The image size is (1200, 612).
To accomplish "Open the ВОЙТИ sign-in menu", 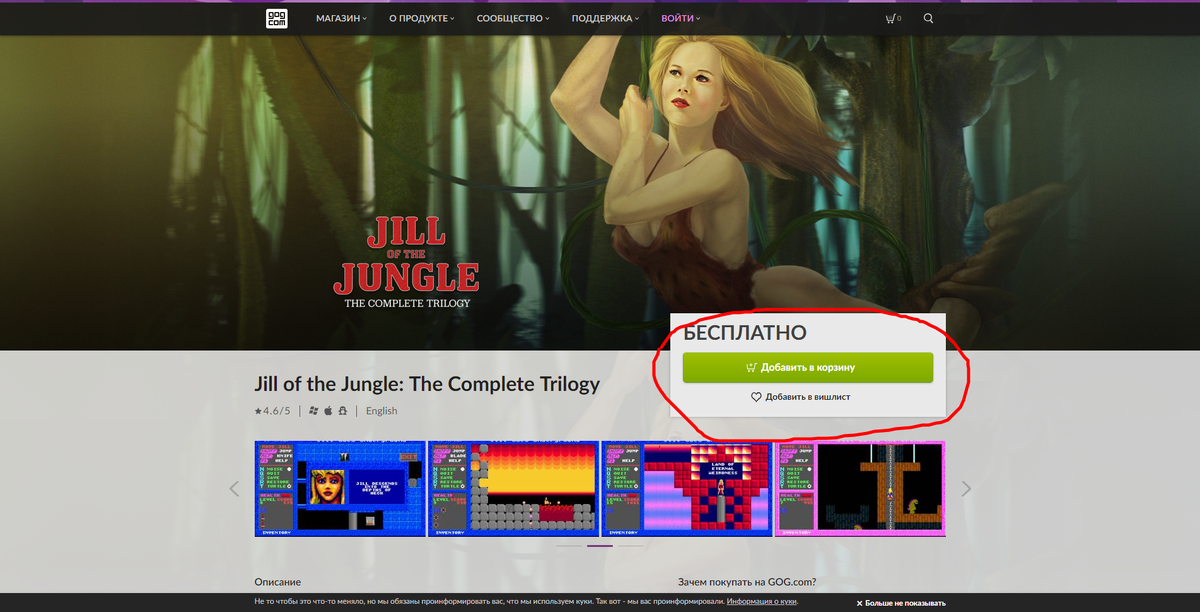I will pyautogui.click(x=680, y=19).
